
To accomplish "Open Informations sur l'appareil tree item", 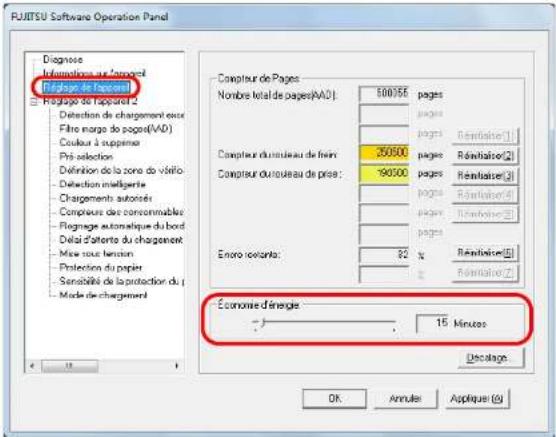I will point(94,73).
